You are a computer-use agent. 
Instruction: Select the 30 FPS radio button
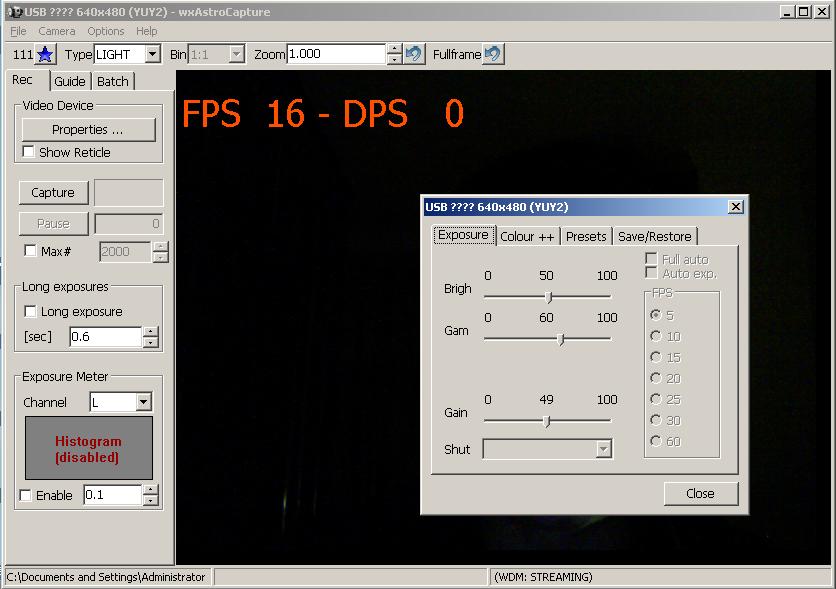click(x=656, y=420)
